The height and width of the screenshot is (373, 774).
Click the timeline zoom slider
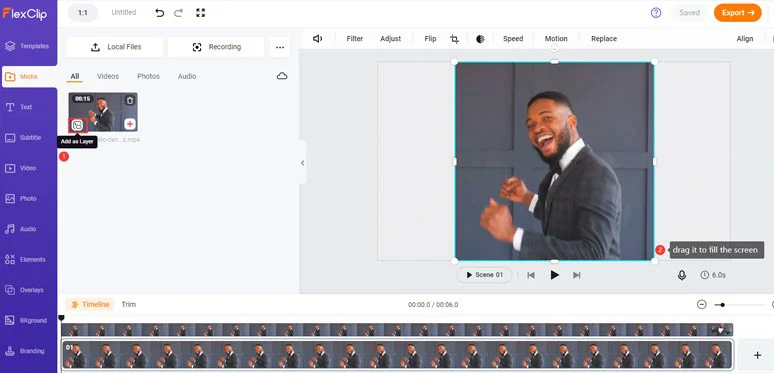[722, 305]
